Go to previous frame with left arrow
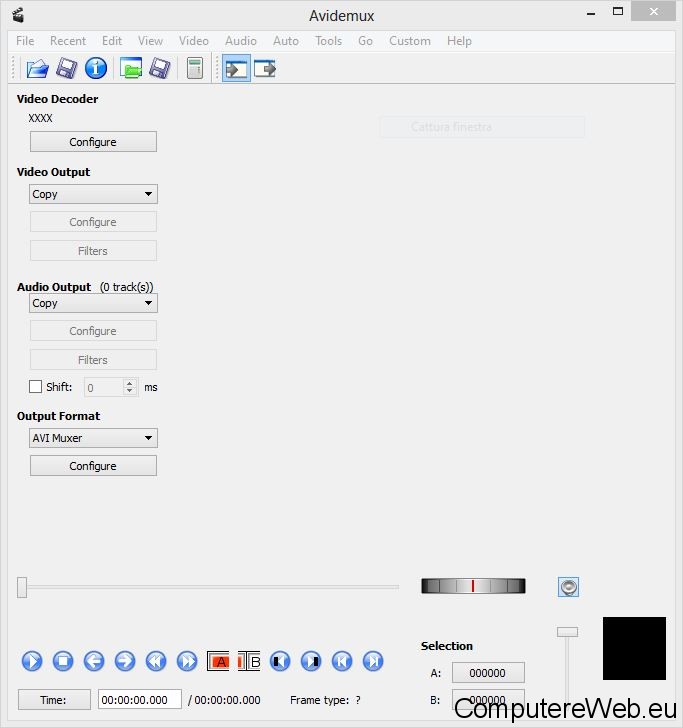Image resolution: width=683 pixels, height=728 pixels. (94, 661)
